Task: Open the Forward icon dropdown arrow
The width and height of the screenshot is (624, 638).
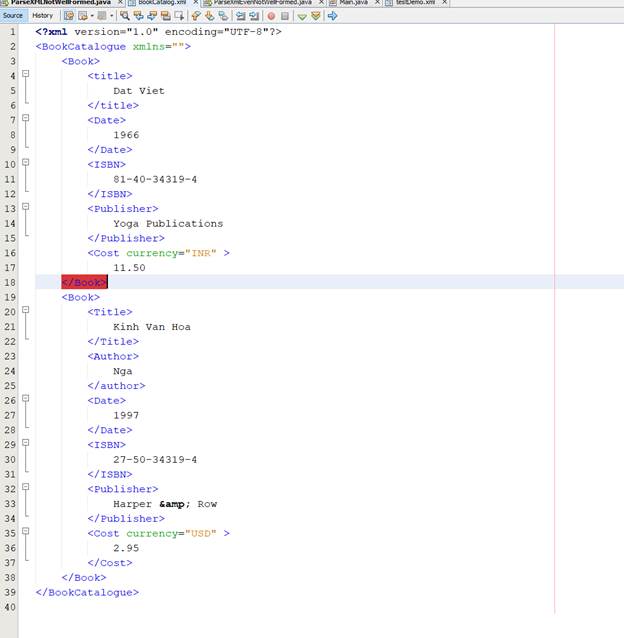Action: 111,16
